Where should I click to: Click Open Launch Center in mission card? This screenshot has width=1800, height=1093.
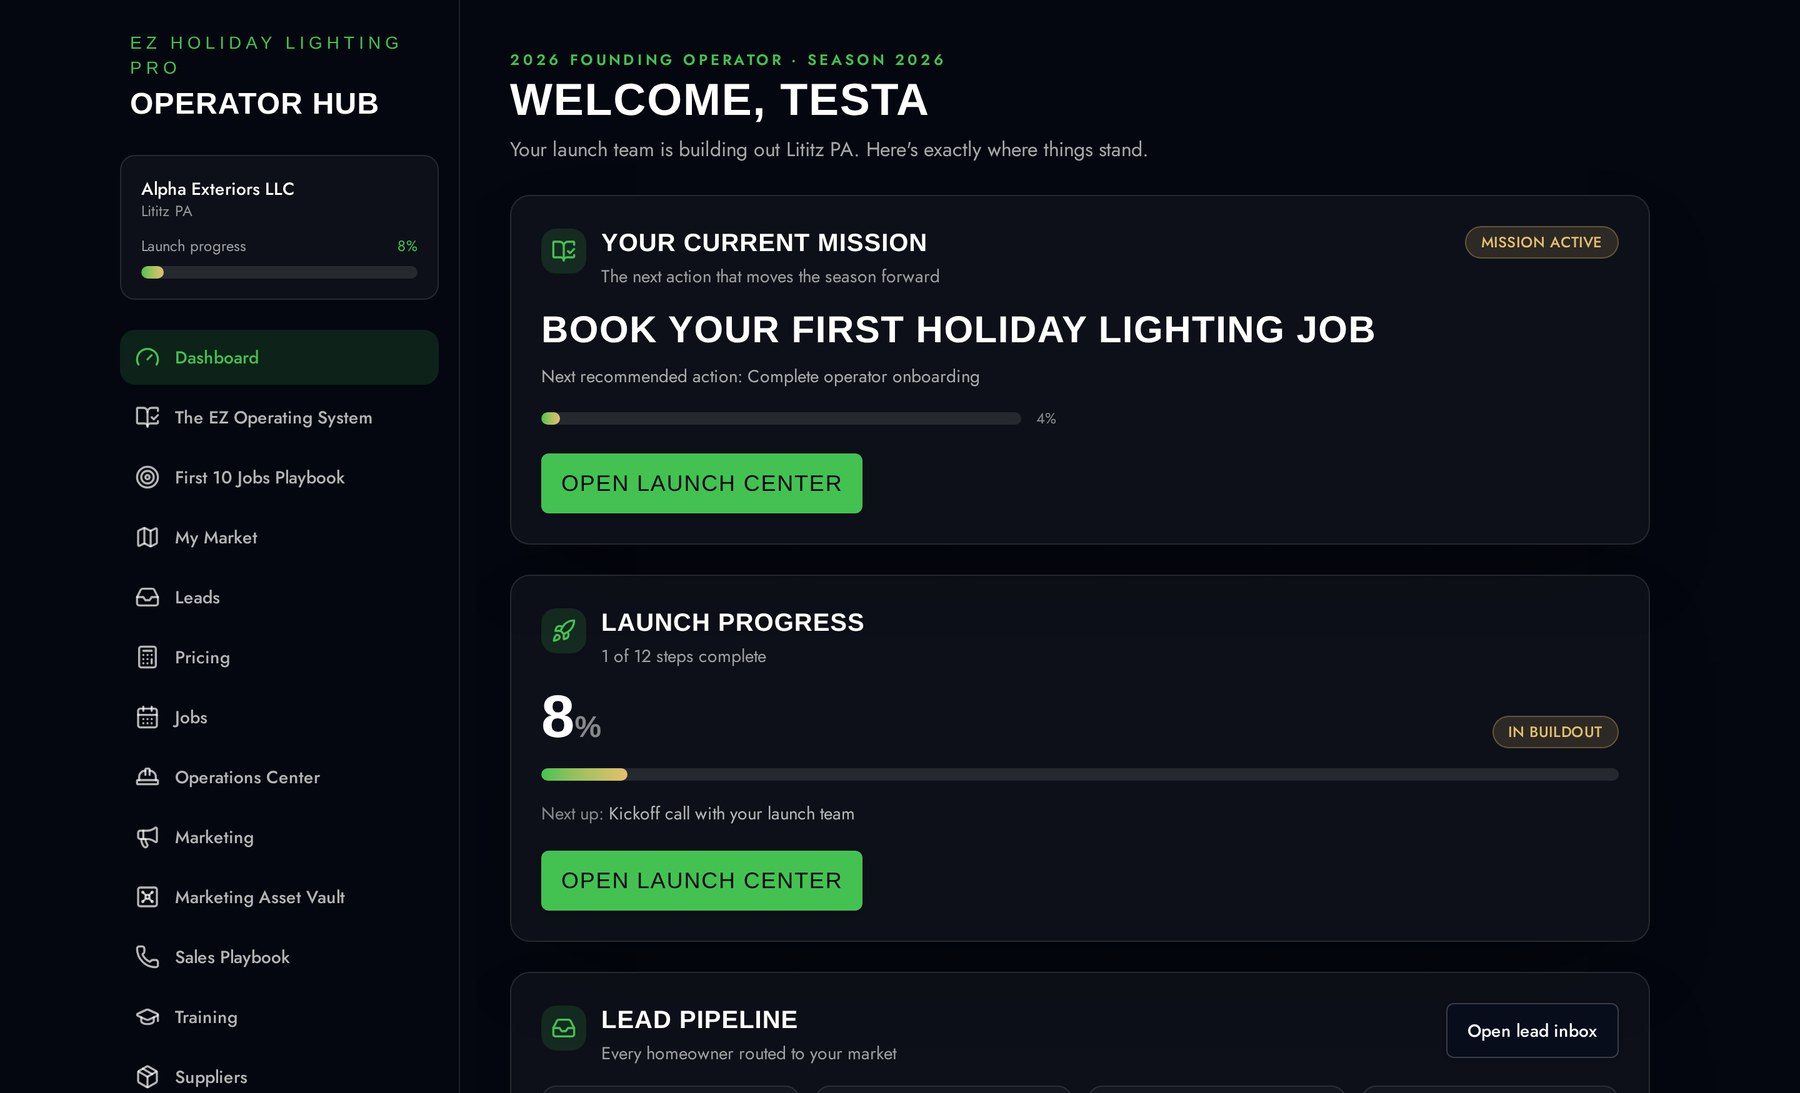pos(701,483)
